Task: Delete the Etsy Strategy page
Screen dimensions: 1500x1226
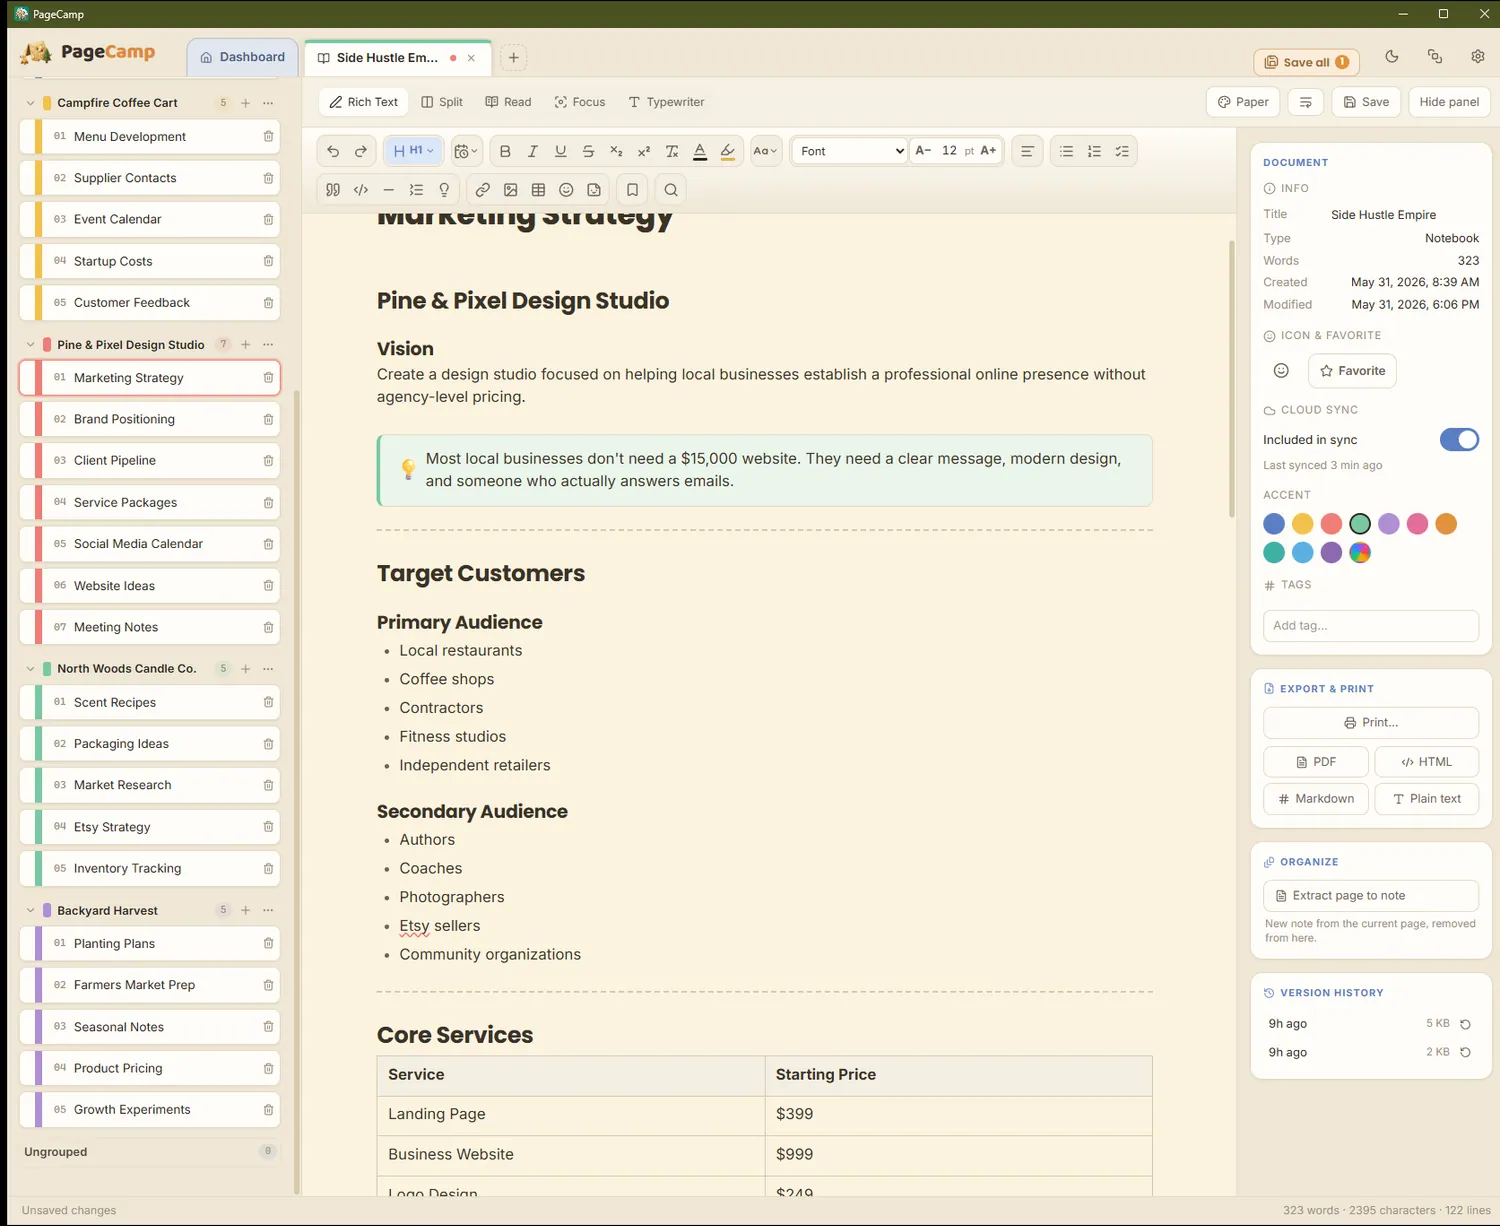Action: click(268, 827)
